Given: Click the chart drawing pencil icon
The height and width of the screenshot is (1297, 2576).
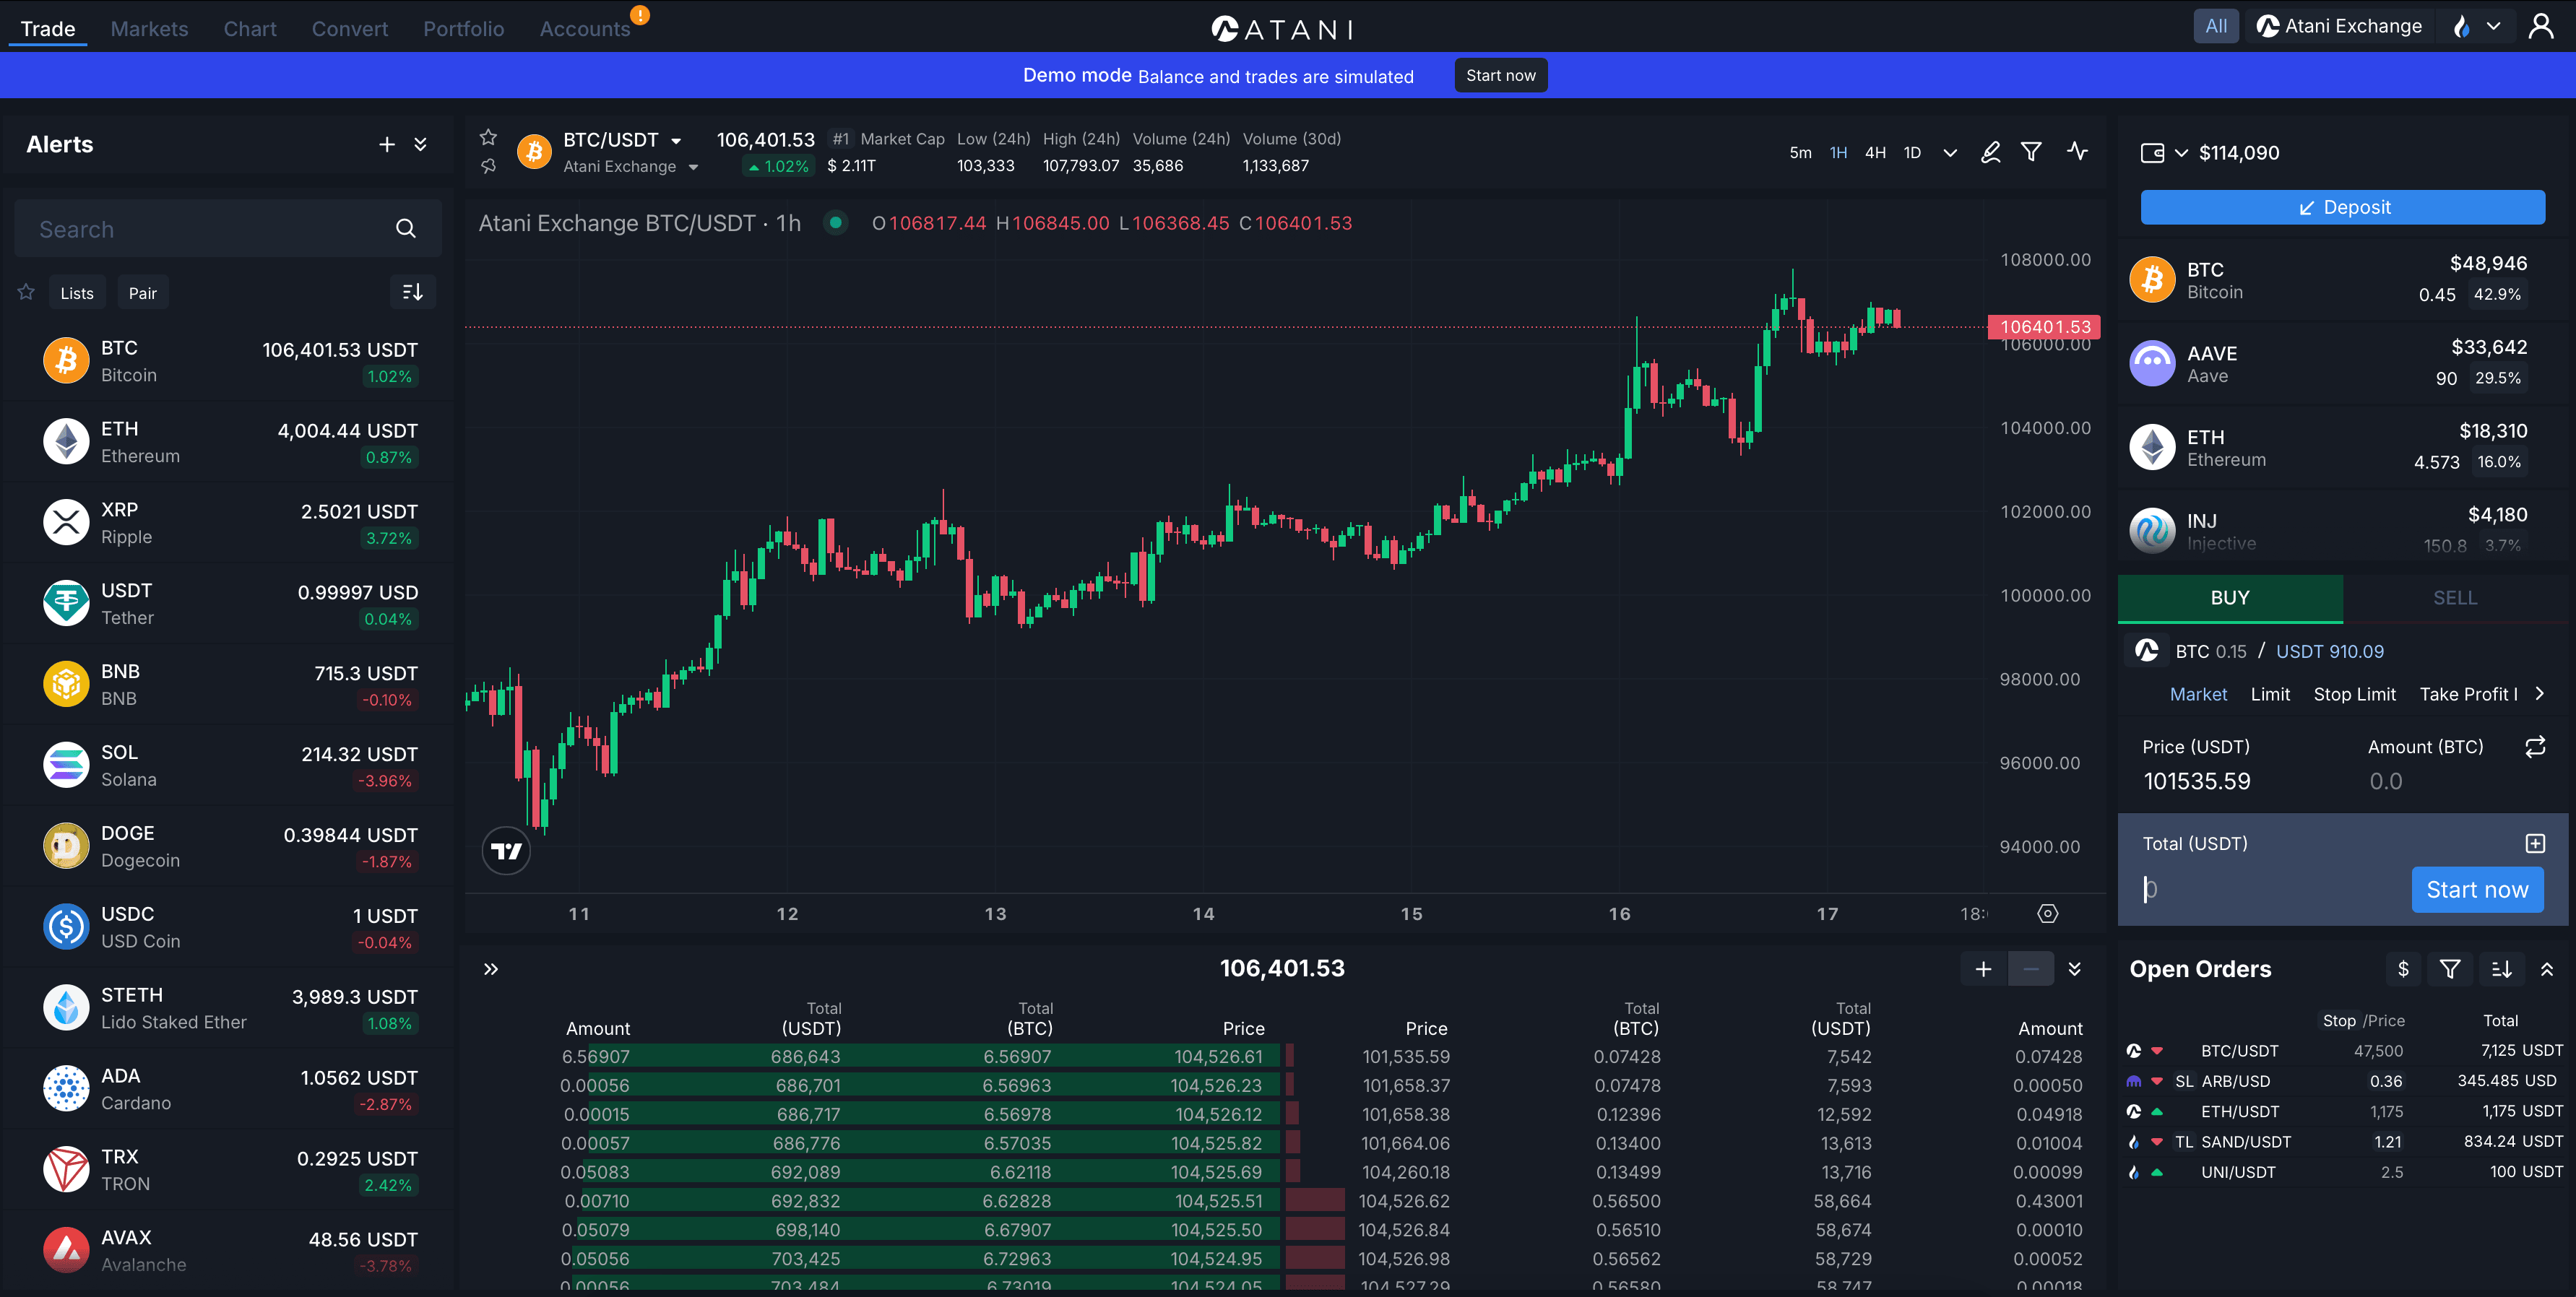Looking at the screenshot, I should coord(1990,152).
